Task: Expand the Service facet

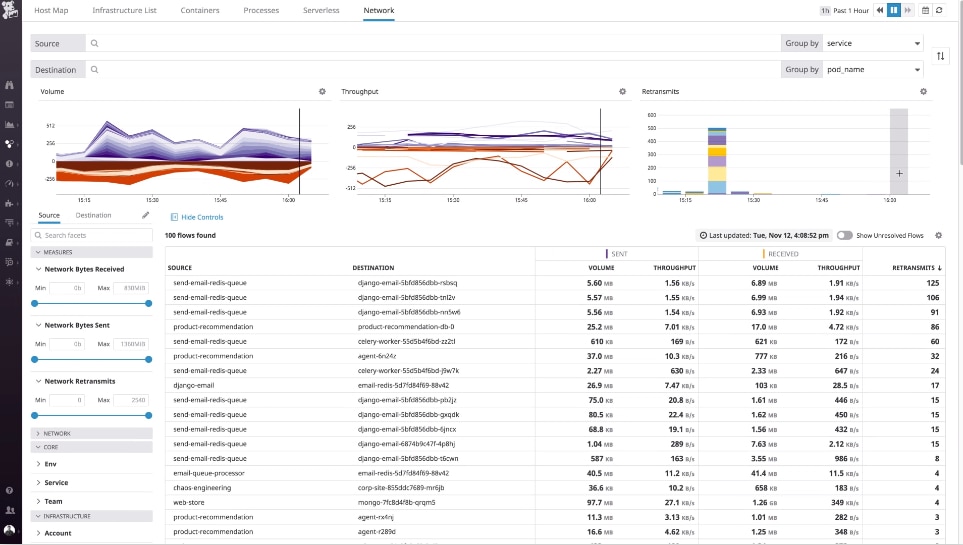Action: pyautogui.click(x=52, y=482)
